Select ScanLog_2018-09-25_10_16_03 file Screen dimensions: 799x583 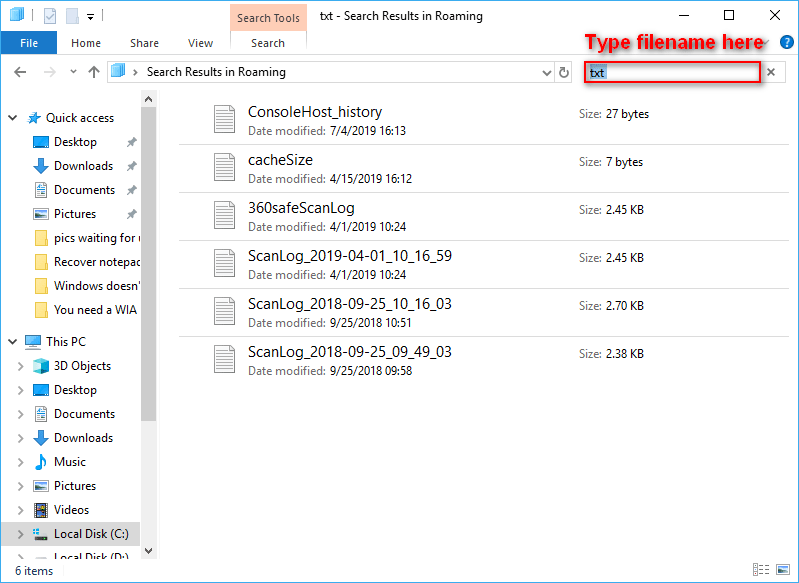[349, 304]
